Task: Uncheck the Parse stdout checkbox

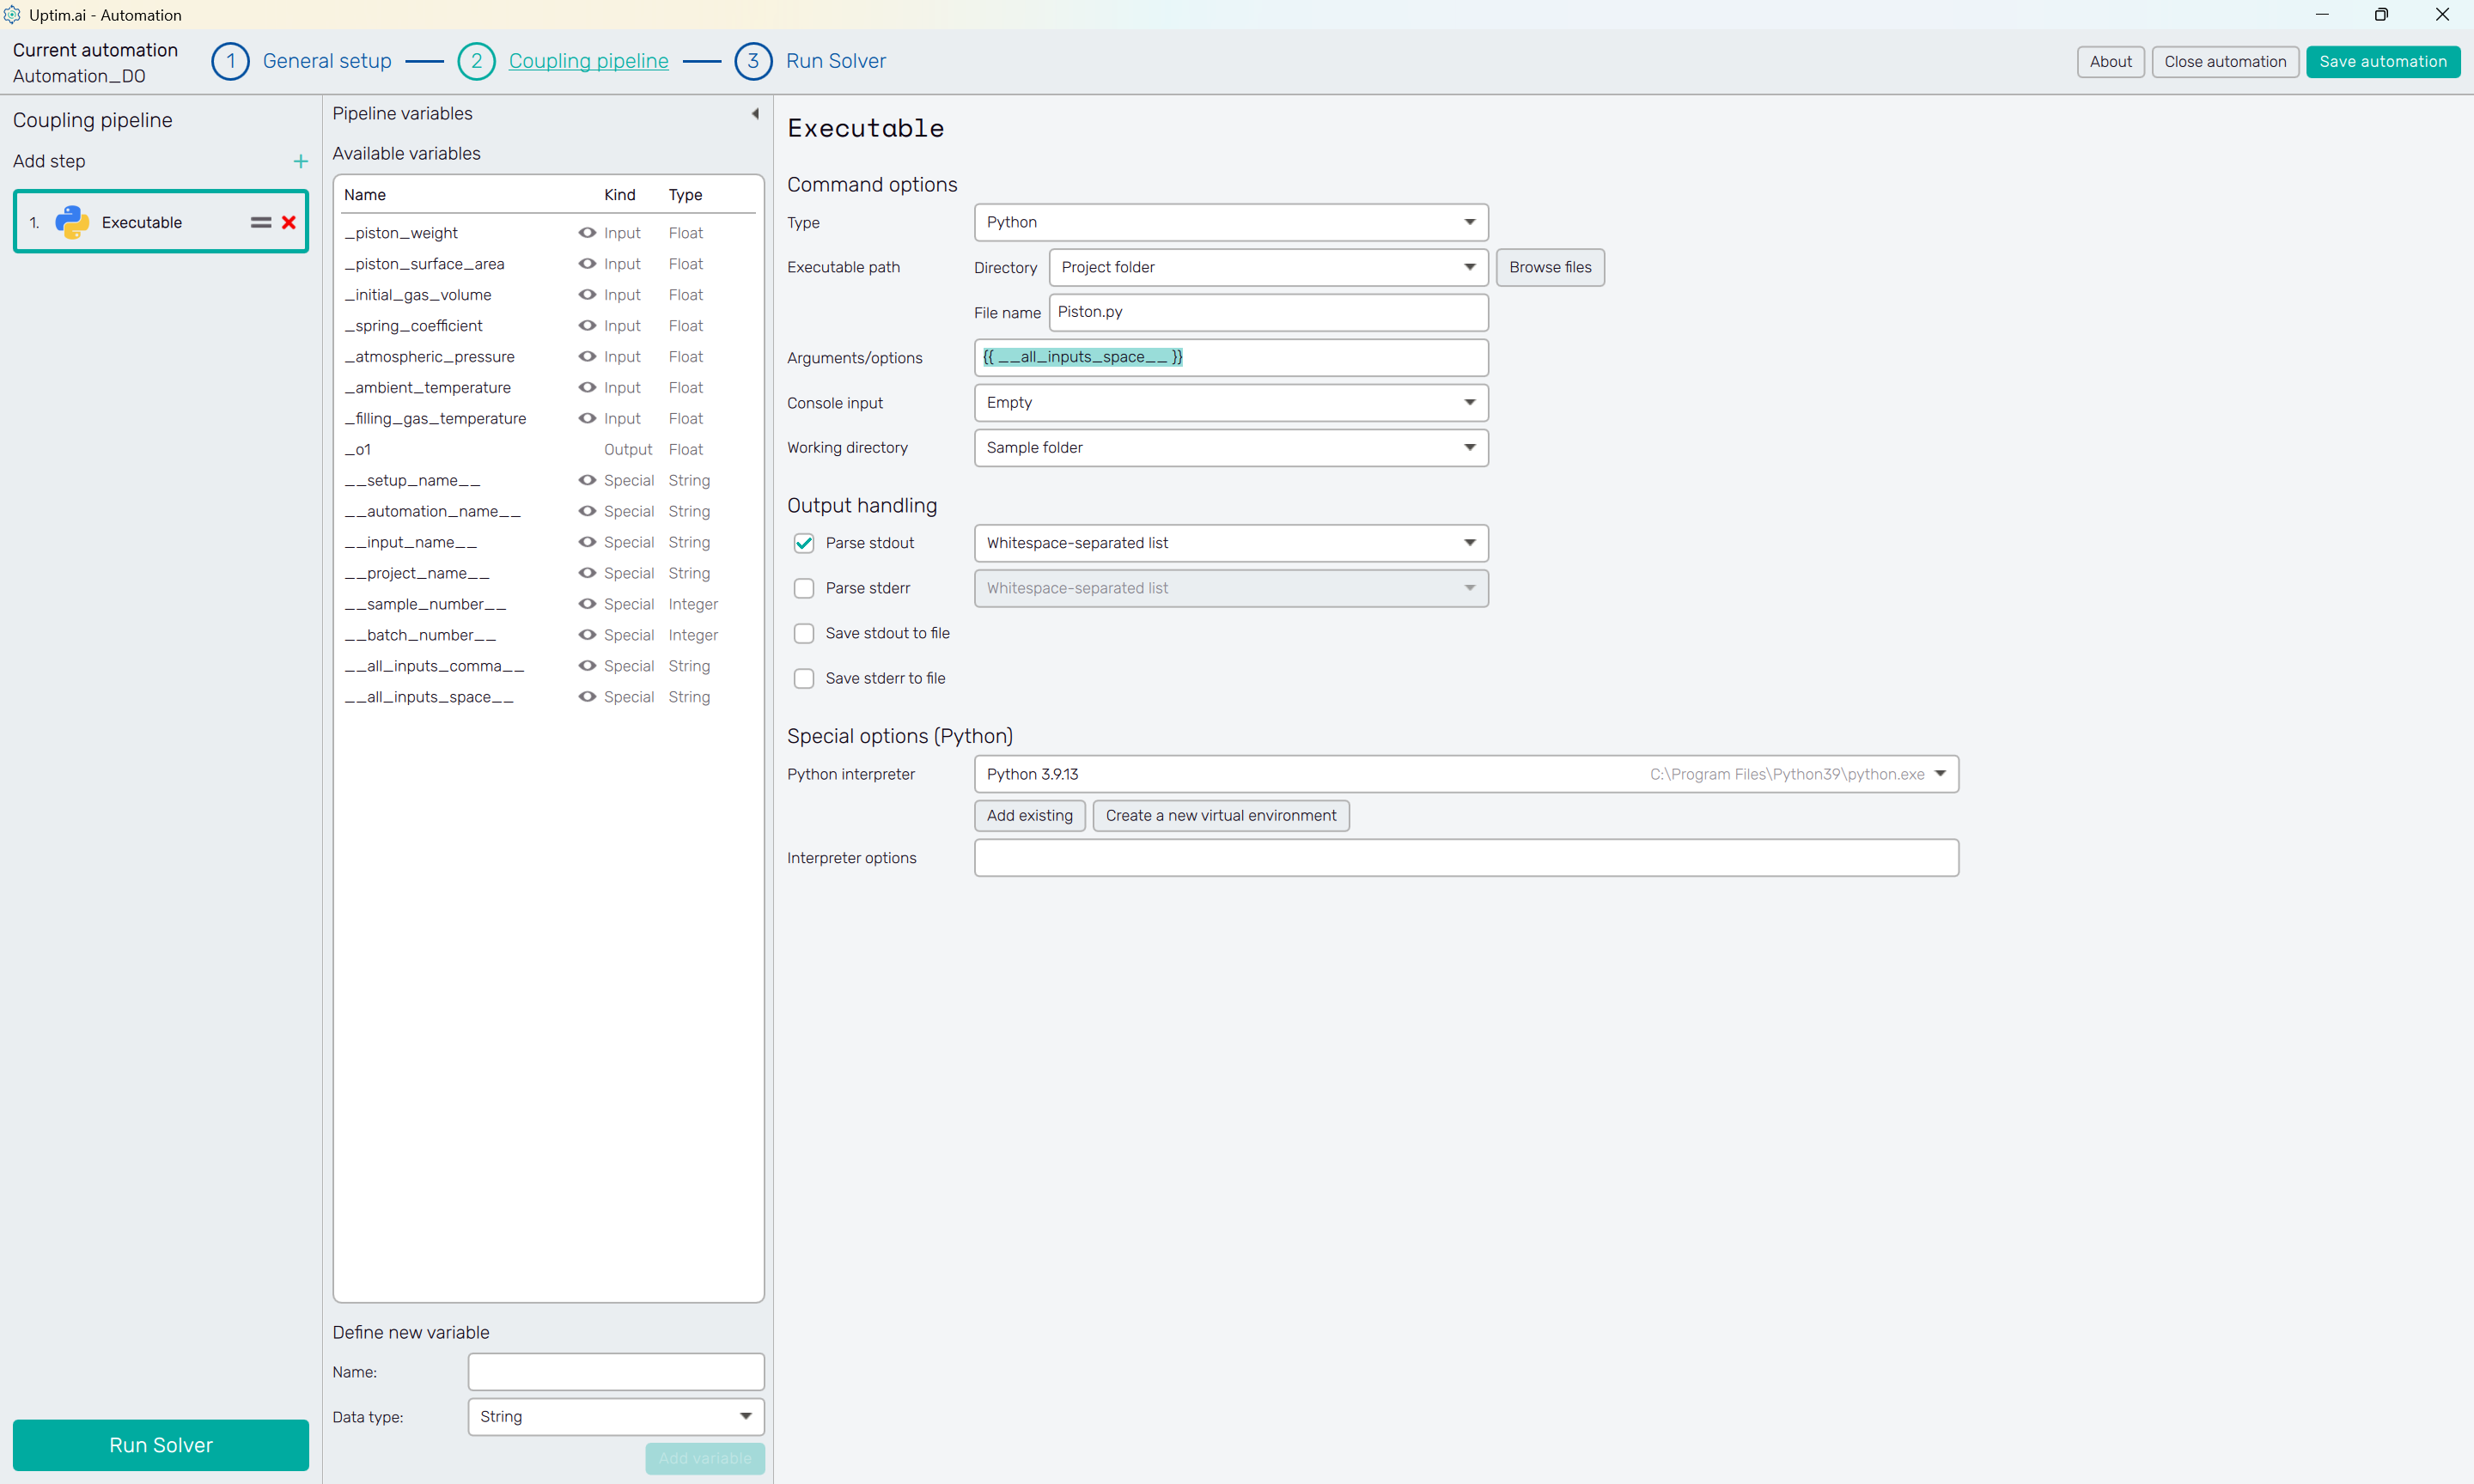Action: pyautogui.click(x=804, y=543)
